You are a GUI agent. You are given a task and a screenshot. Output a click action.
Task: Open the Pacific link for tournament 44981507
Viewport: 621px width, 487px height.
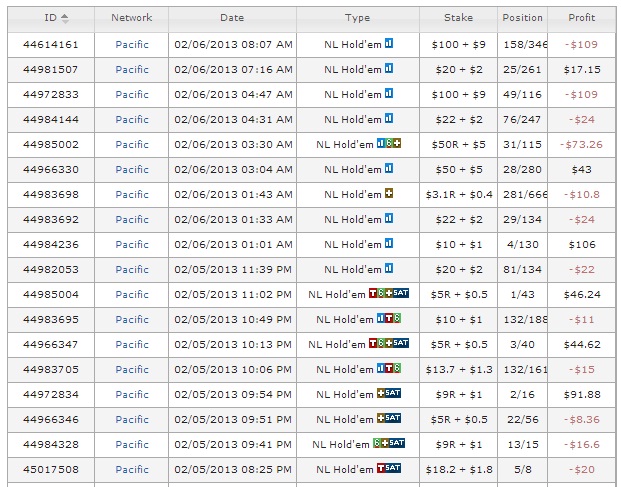132,70
